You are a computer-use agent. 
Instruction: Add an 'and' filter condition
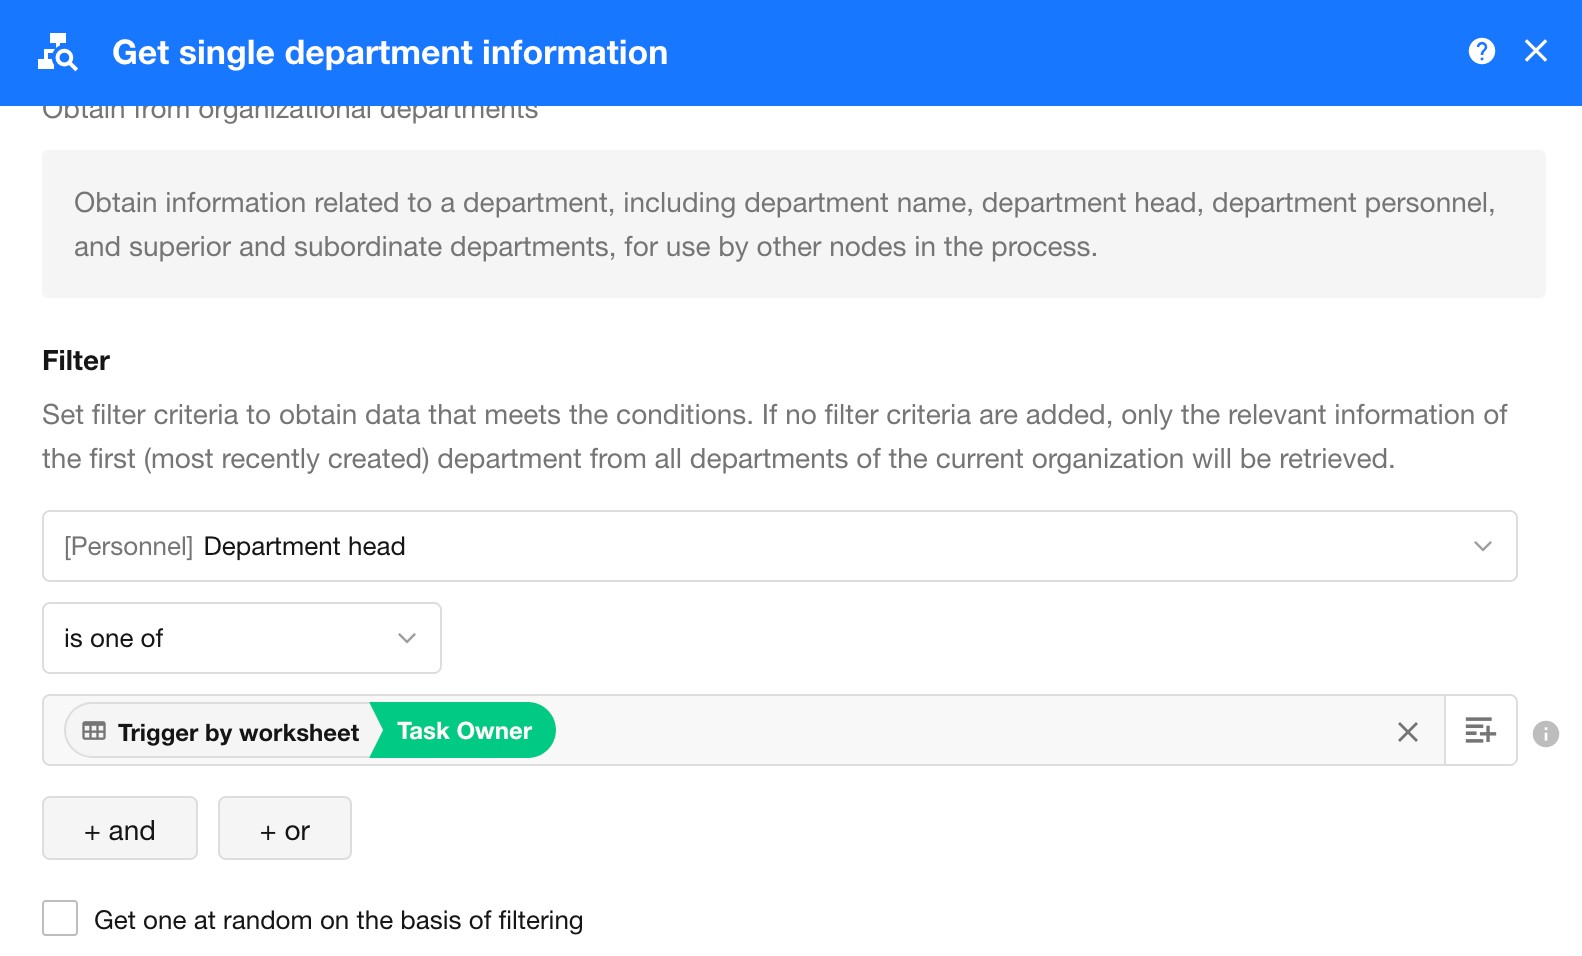point(120,829)
